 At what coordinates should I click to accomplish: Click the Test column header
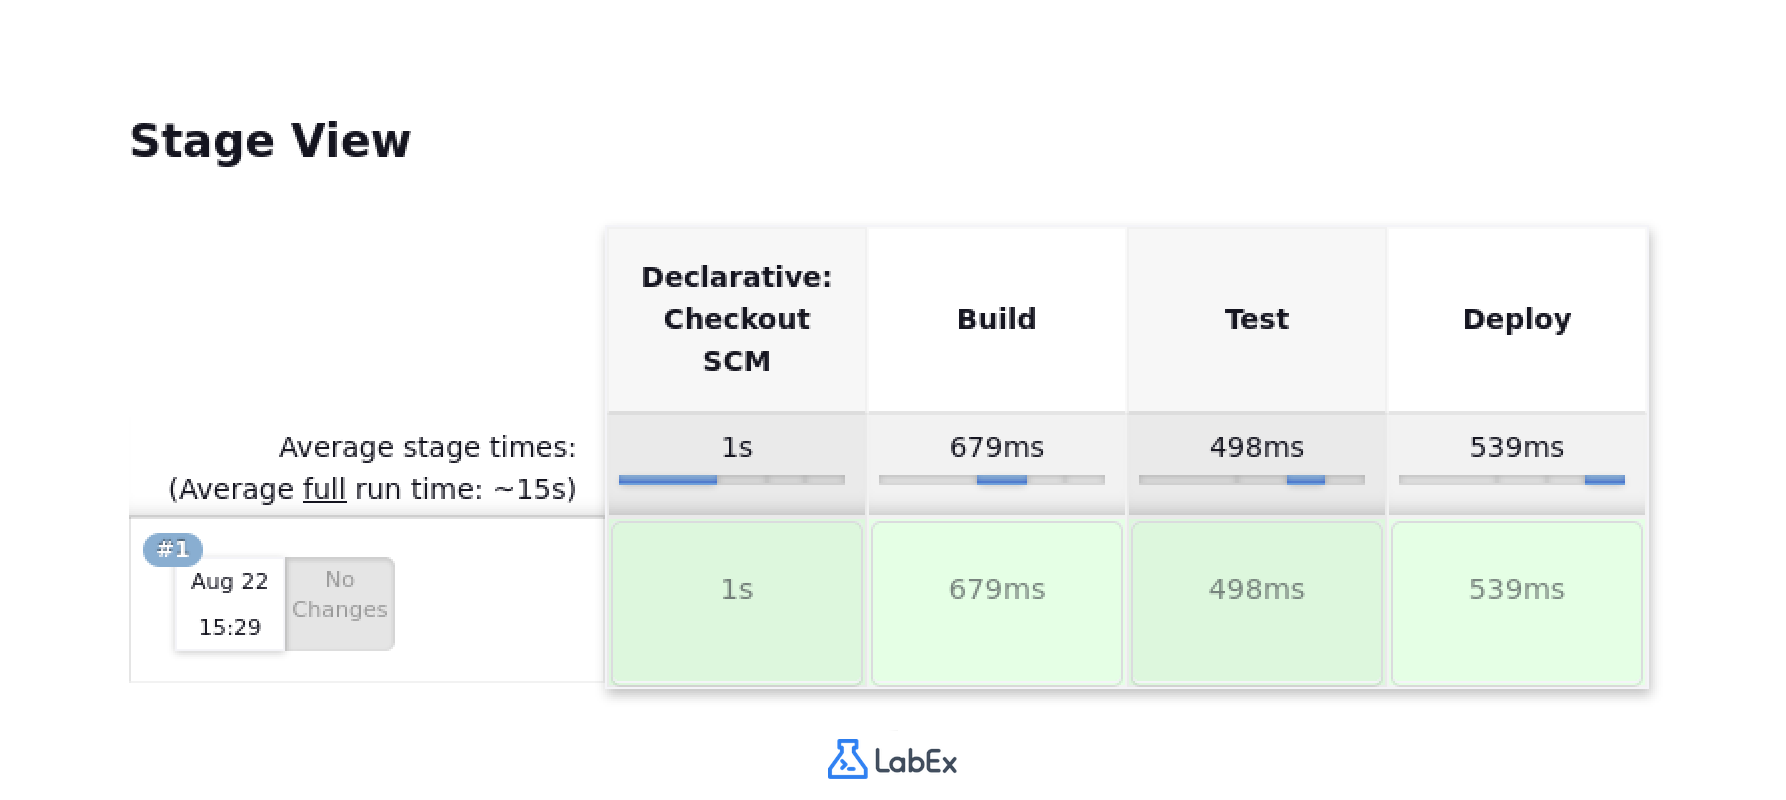point(1256,318)
